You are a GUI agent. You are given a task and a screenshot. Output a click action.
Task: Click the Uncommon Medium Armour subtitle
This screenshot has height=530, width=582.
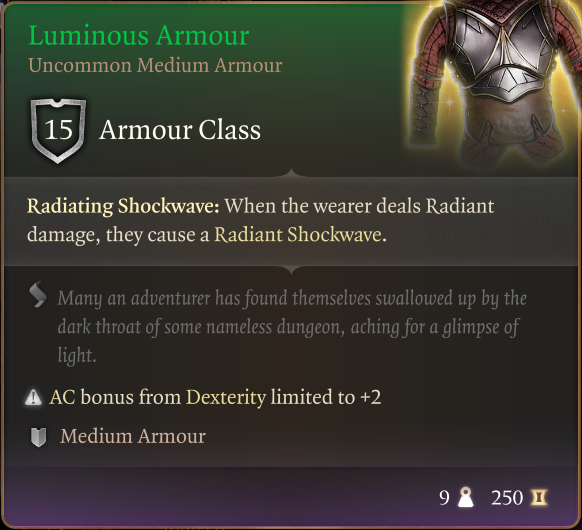coord(155,65)
